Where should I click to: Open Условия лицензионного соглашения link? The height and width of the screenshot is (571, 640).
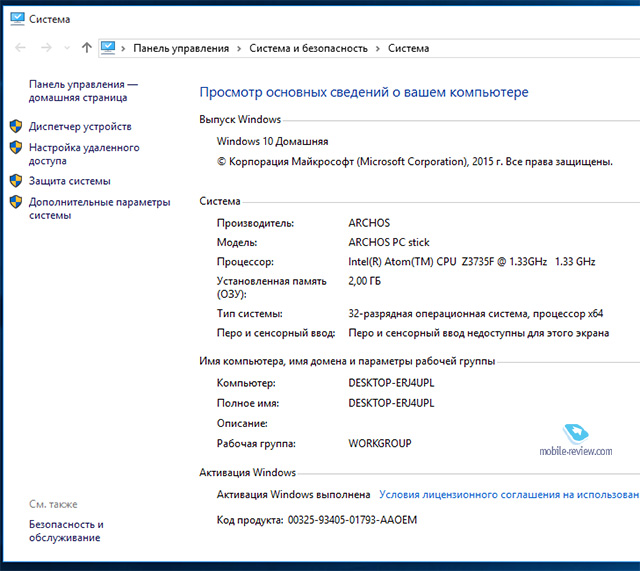pyautogui.click(x=509, y=495)
